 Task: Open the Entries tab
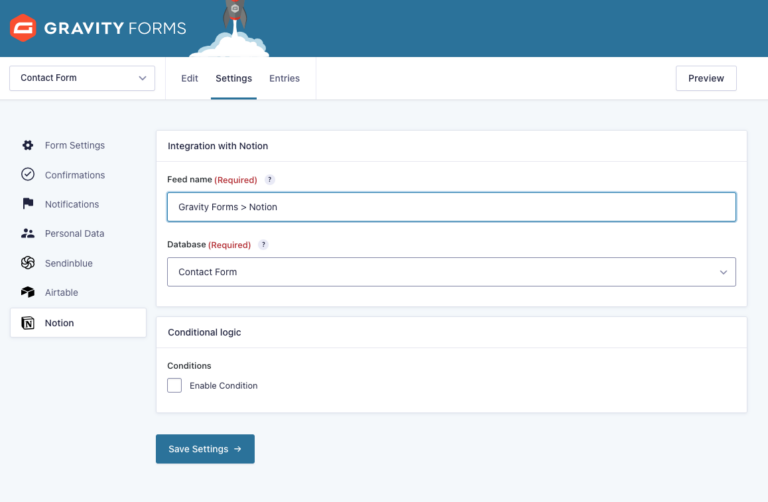pyautogui.click(x=284, y=78)
